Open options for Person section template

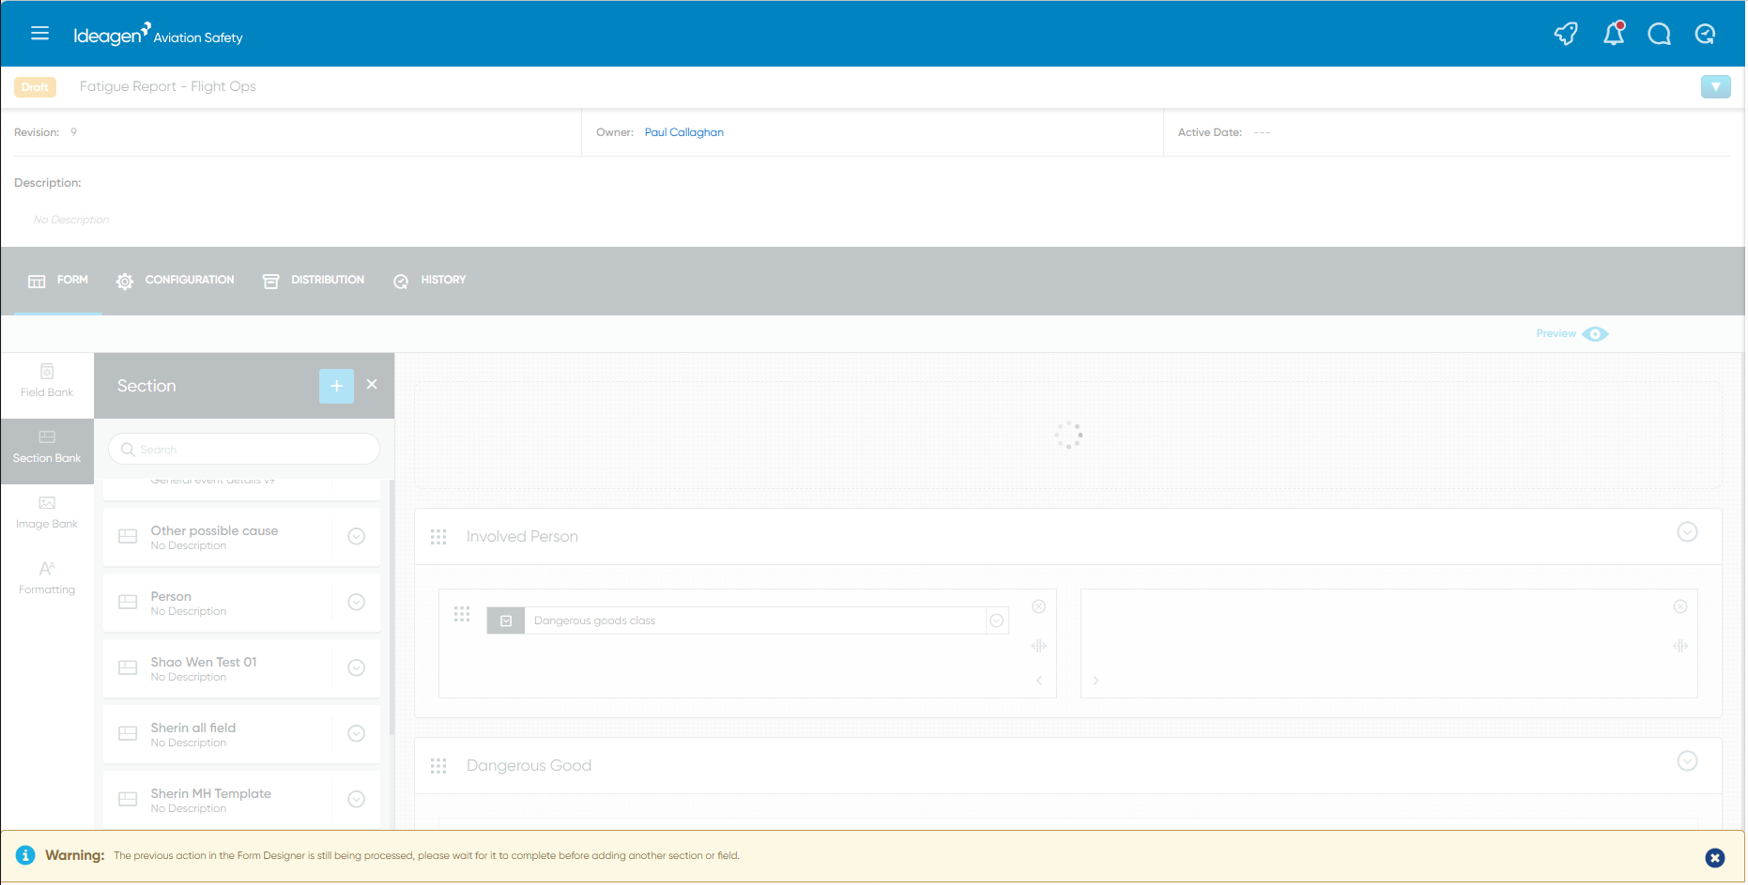pos(356,603)
